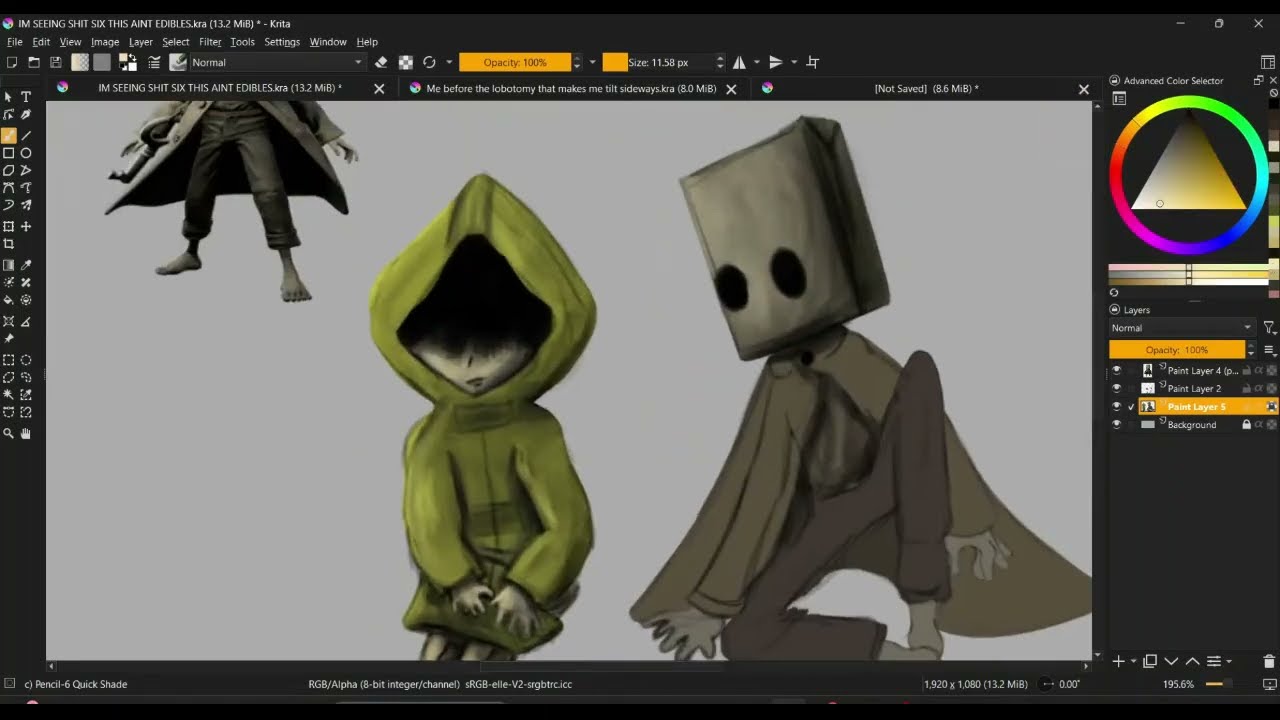This screenshot has width=1280, height=720.
Task: Reload the original brush preset
Action: click(x=430, y=62)
